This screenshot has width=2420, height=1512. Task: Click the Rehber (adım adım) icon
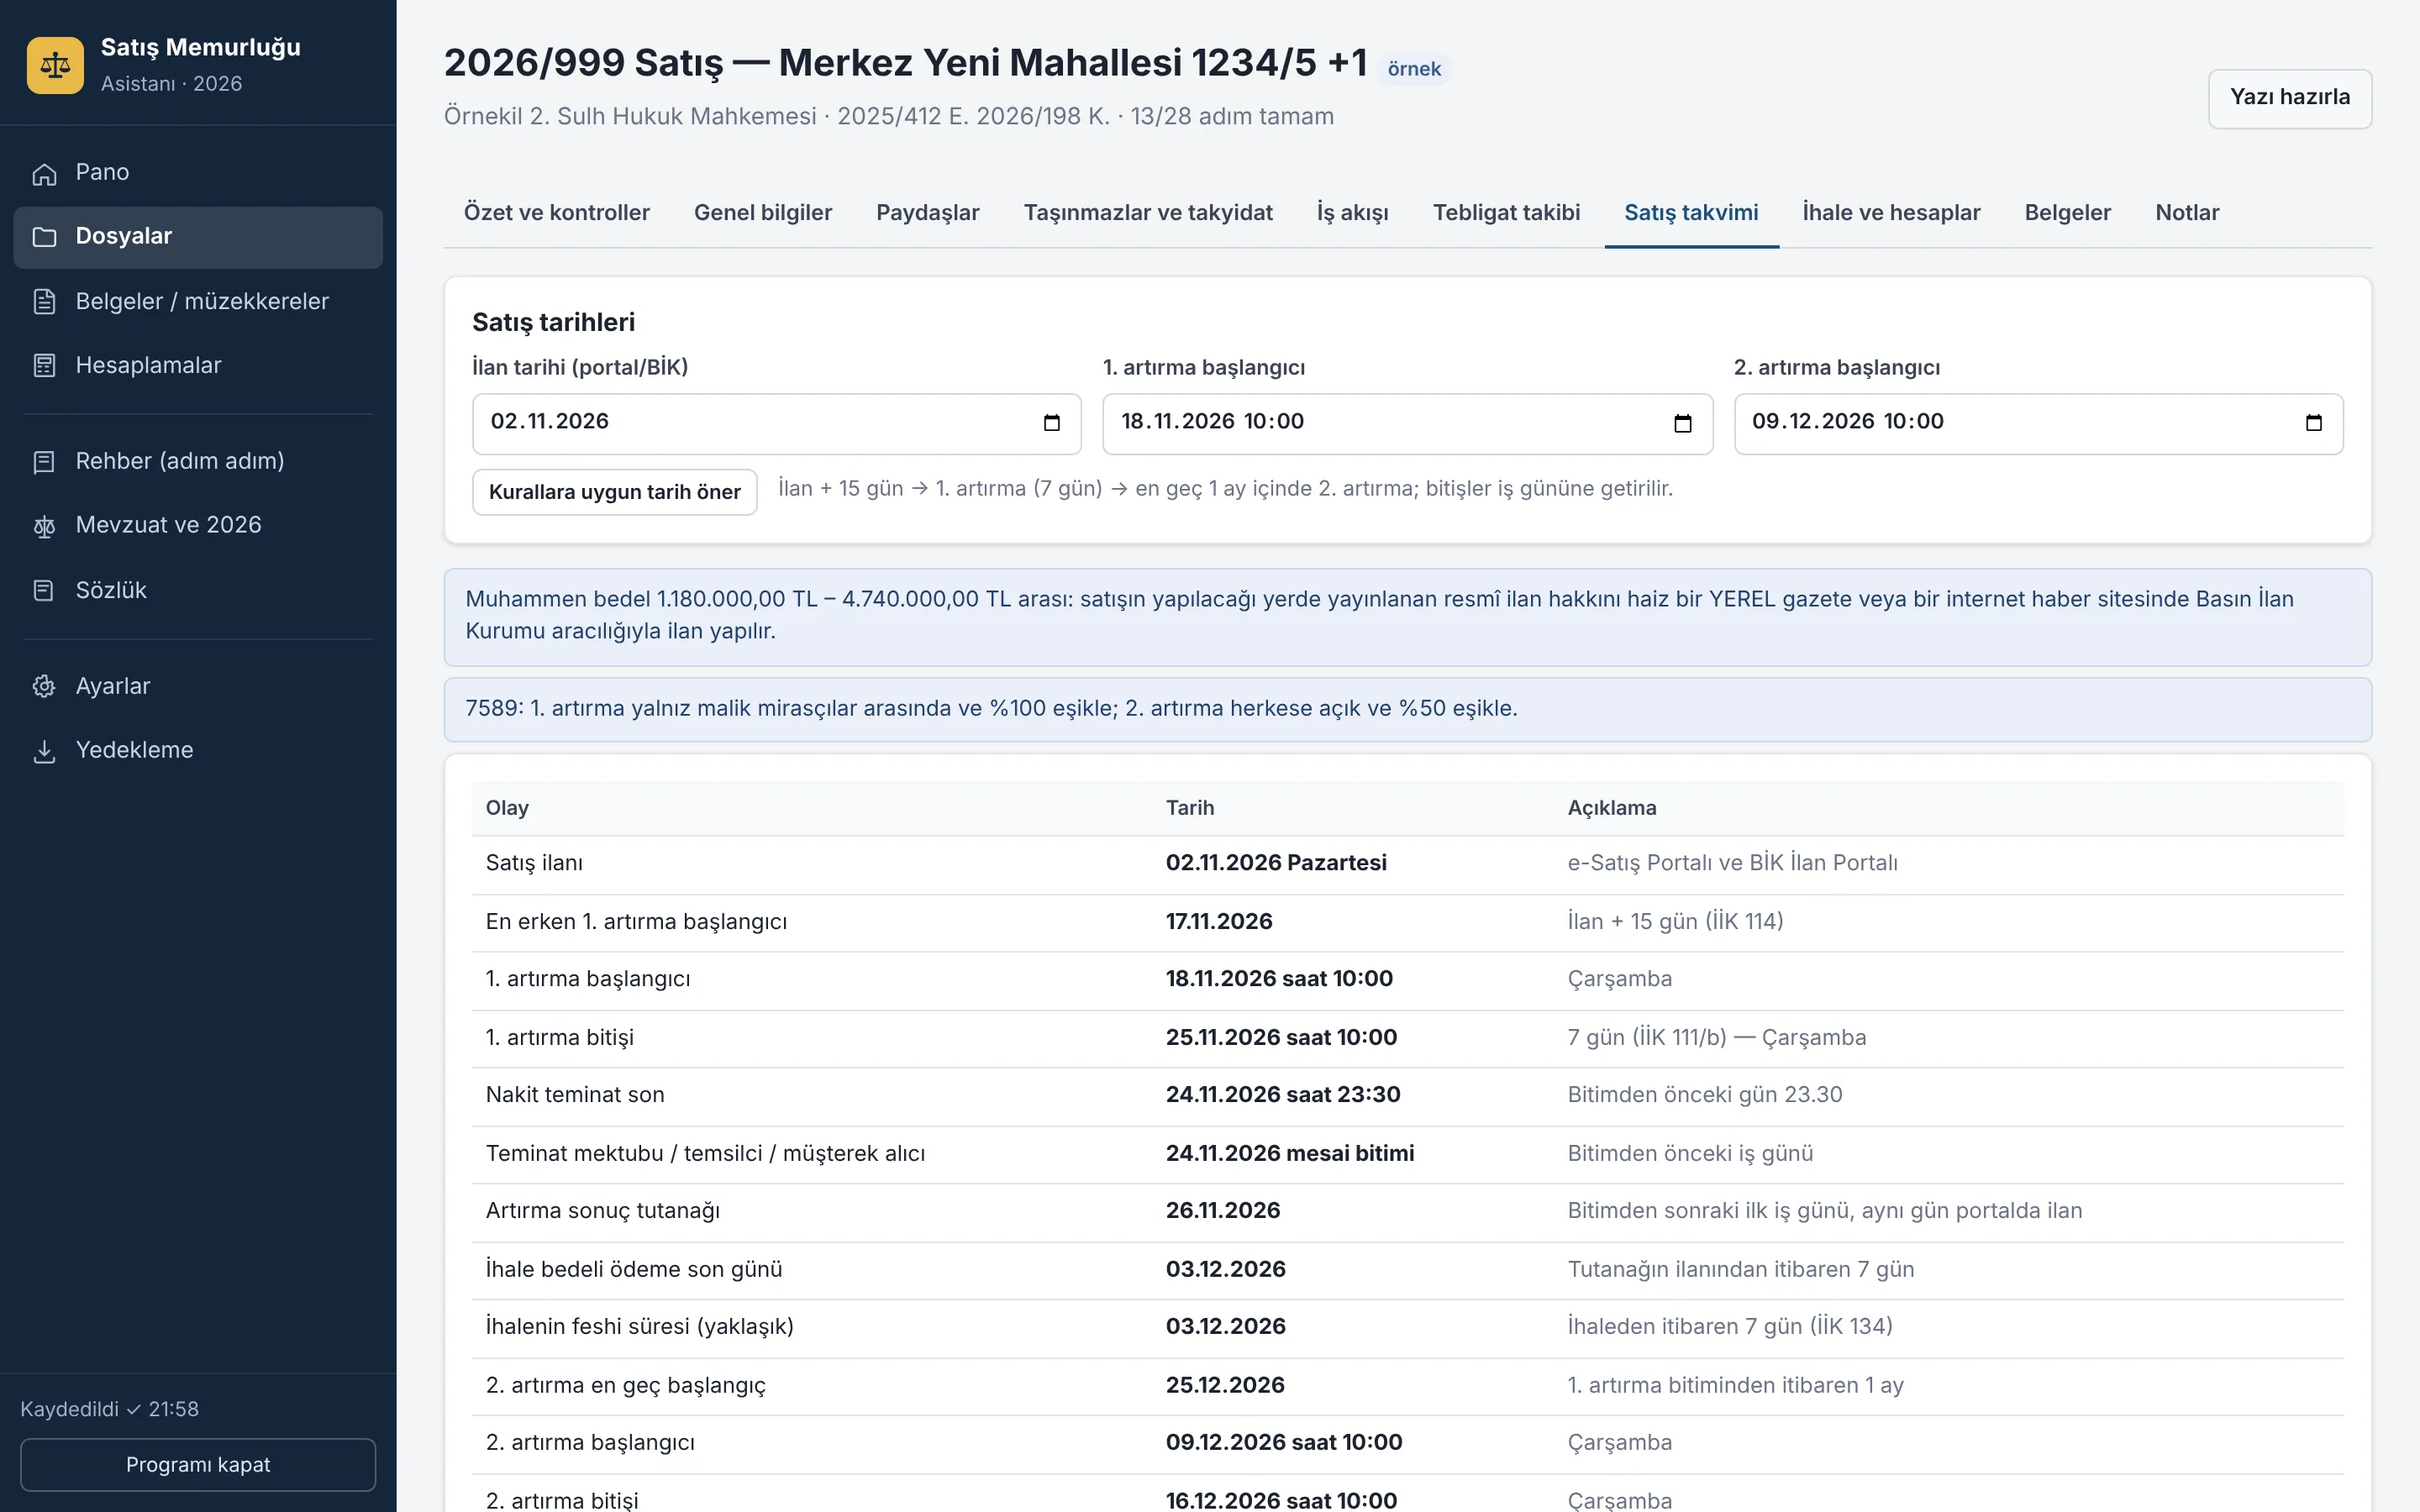click(44, 462)
